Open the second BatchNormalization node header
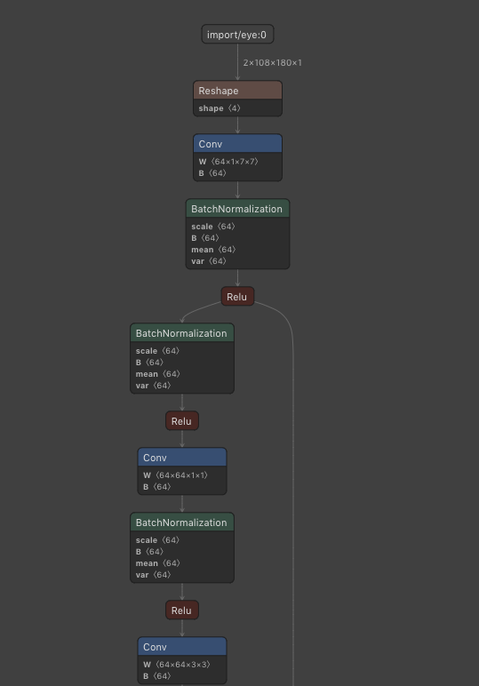The width and height of the screenshot is (479, 686). (x=182, y=333)
